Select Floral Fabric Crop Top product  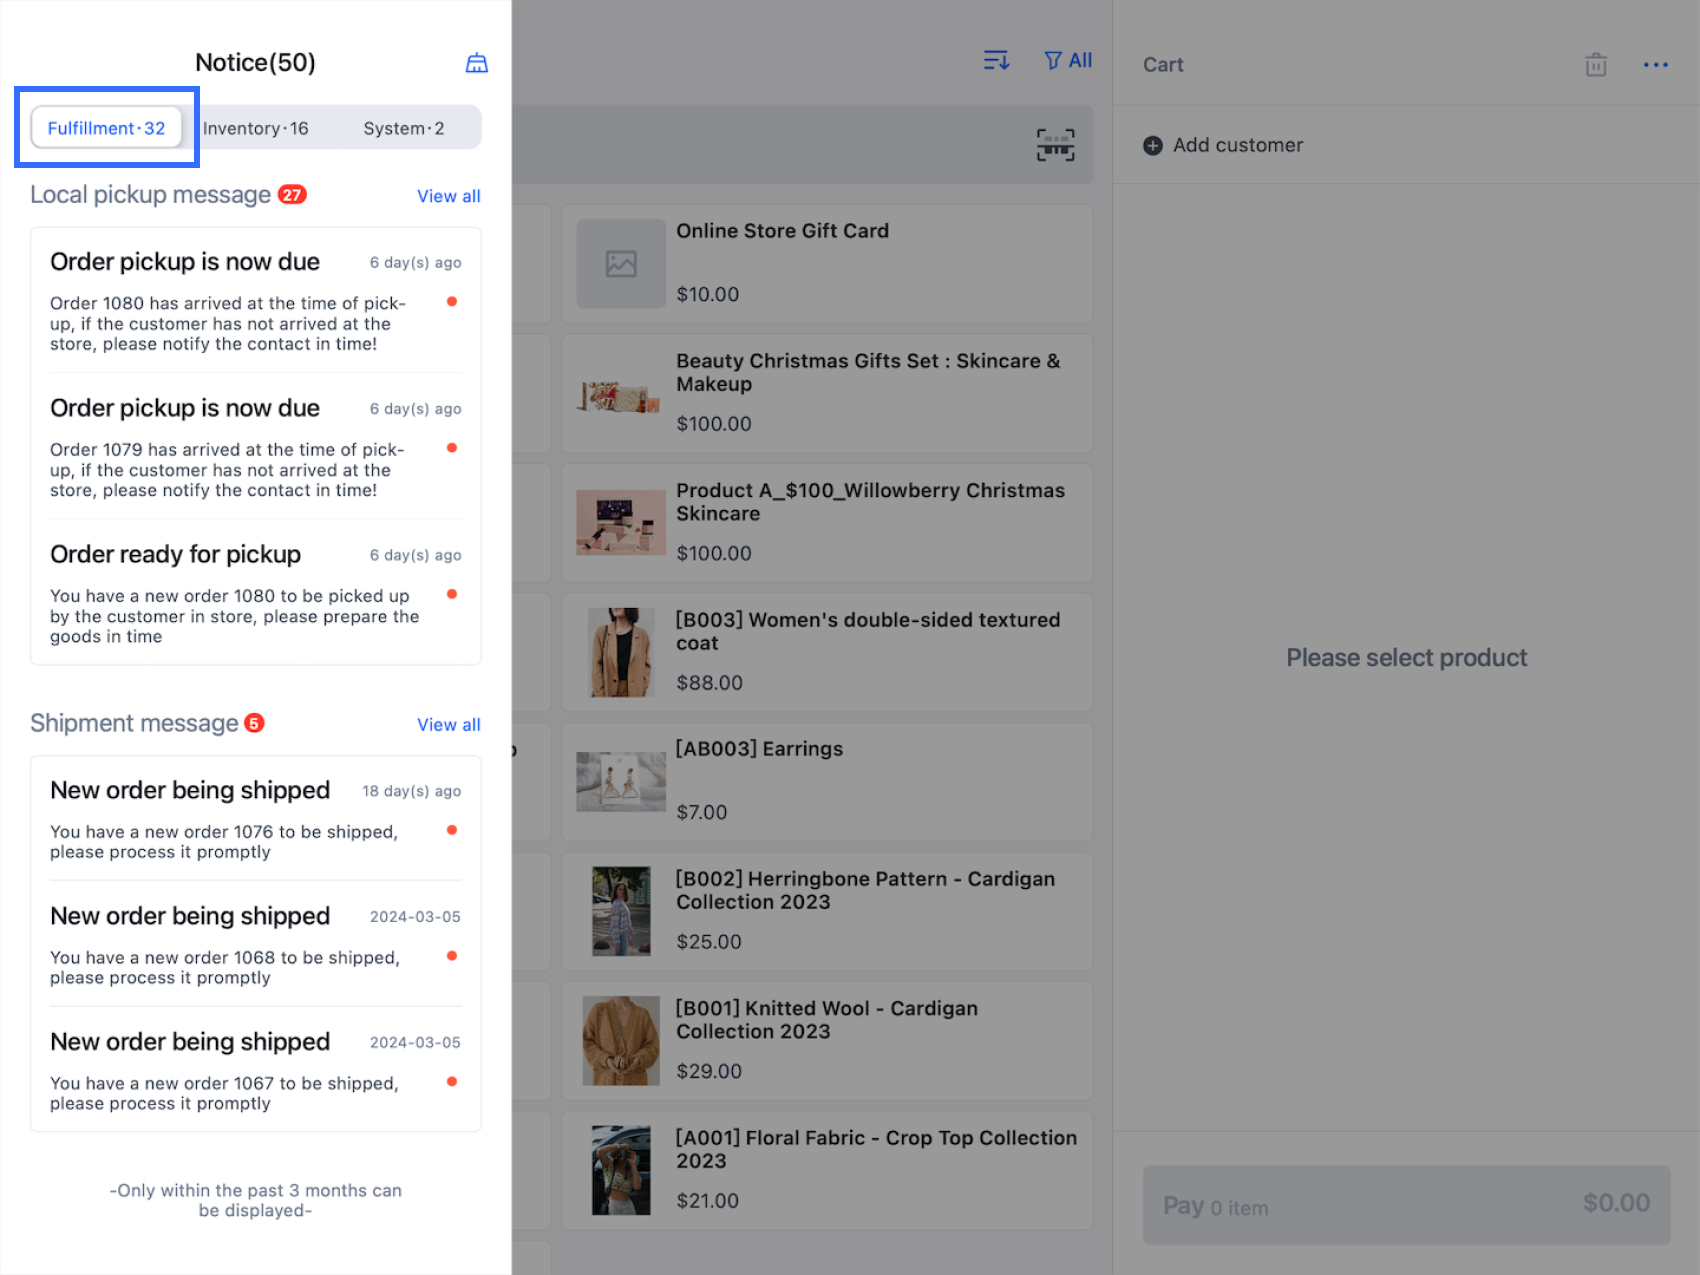827,1170
